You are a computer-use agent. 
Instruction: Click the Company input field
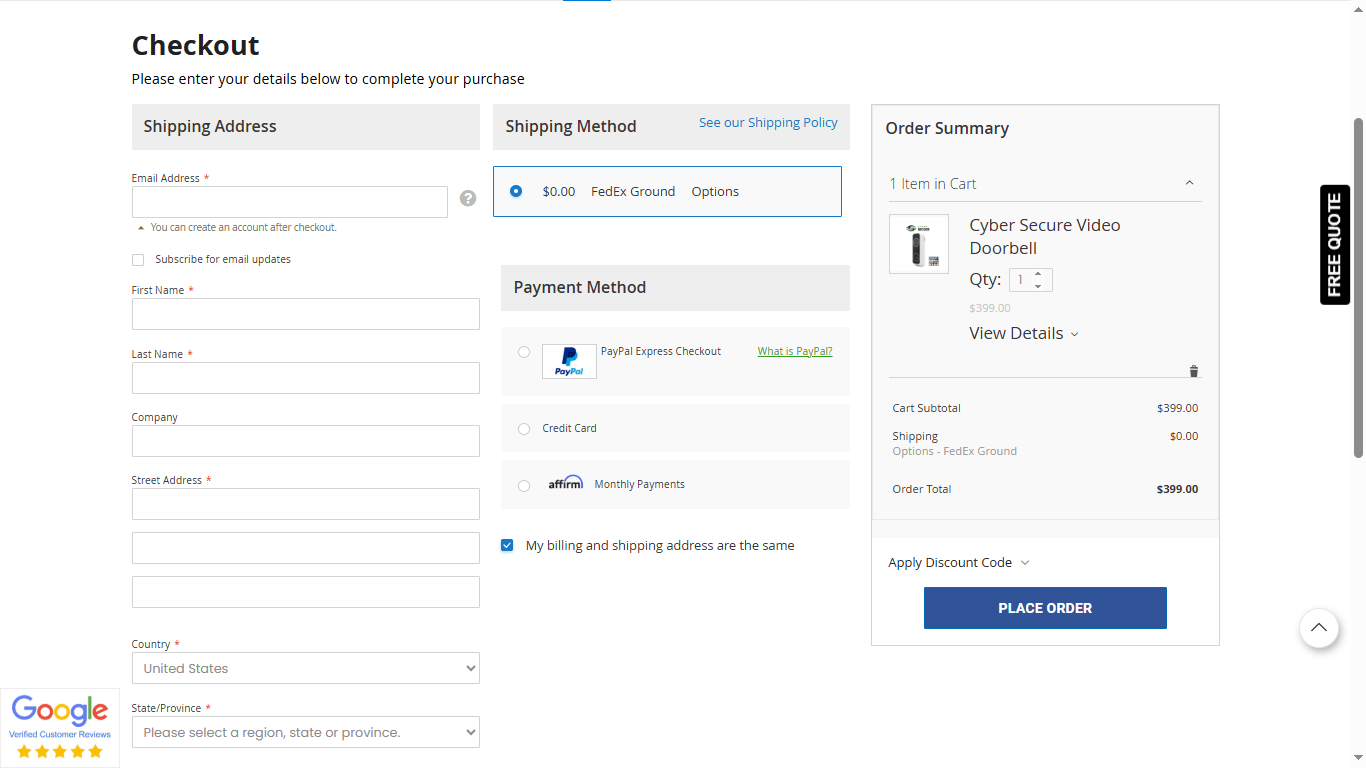[x=306, y=441]
